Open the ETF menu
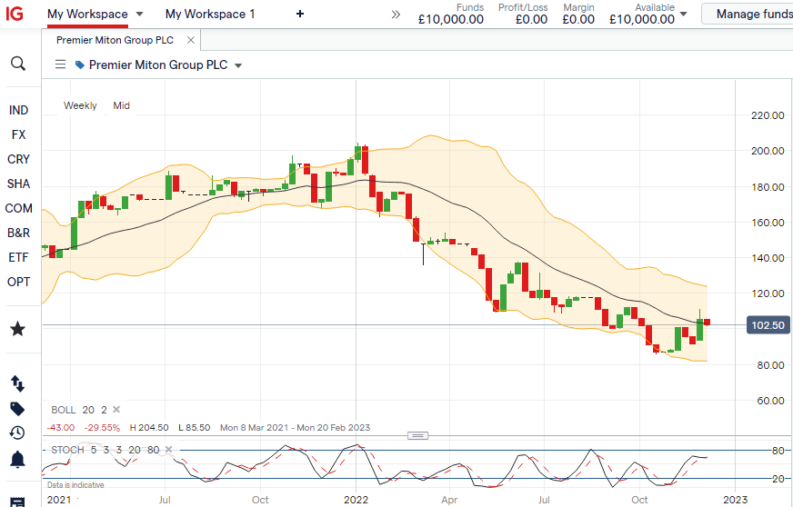 [x=18, y=257]
